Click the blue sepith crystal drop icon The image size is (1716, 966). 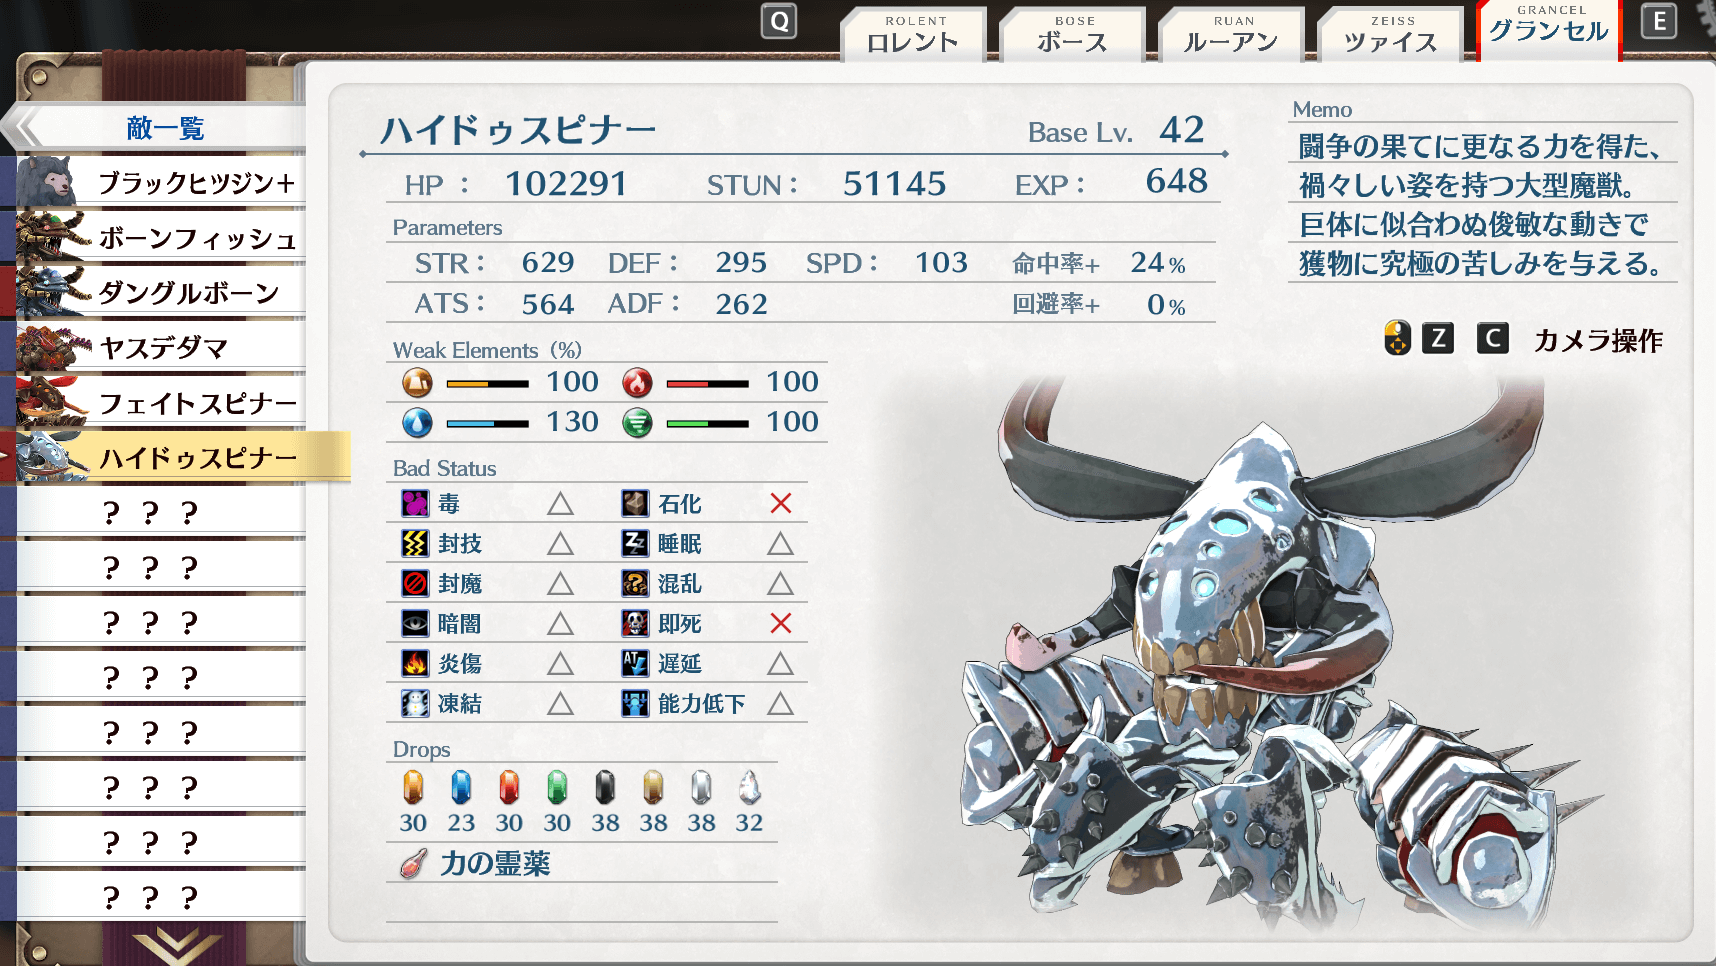[461, 788]
